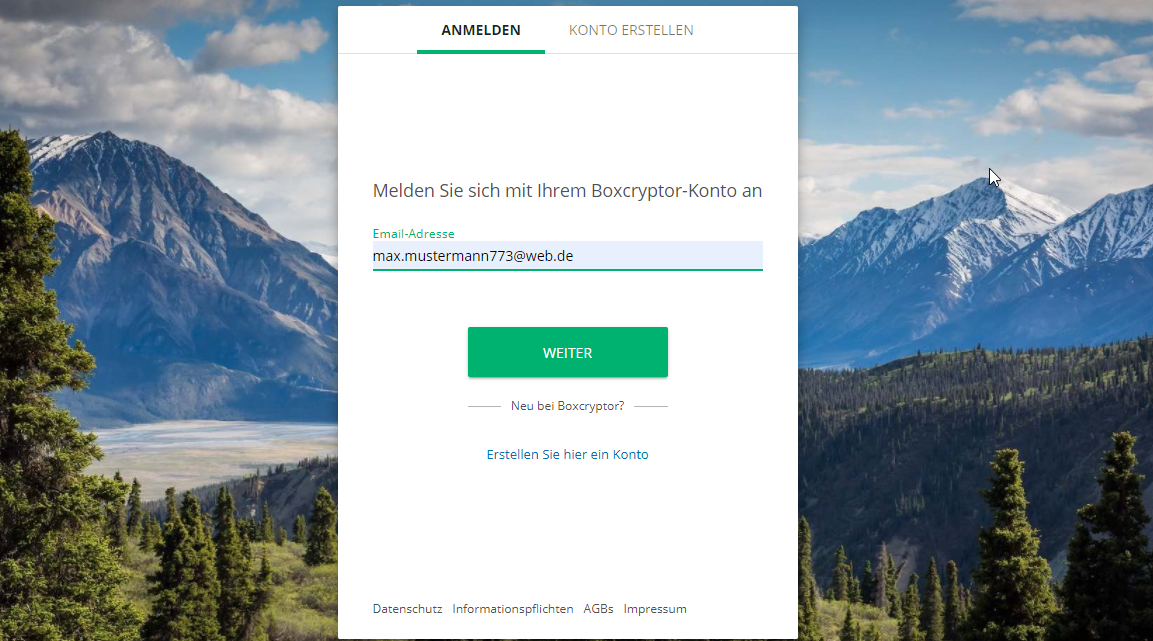
Task: Click the 'Neu bei Boxcryptor?' divider text
Action: coord(568,406)
